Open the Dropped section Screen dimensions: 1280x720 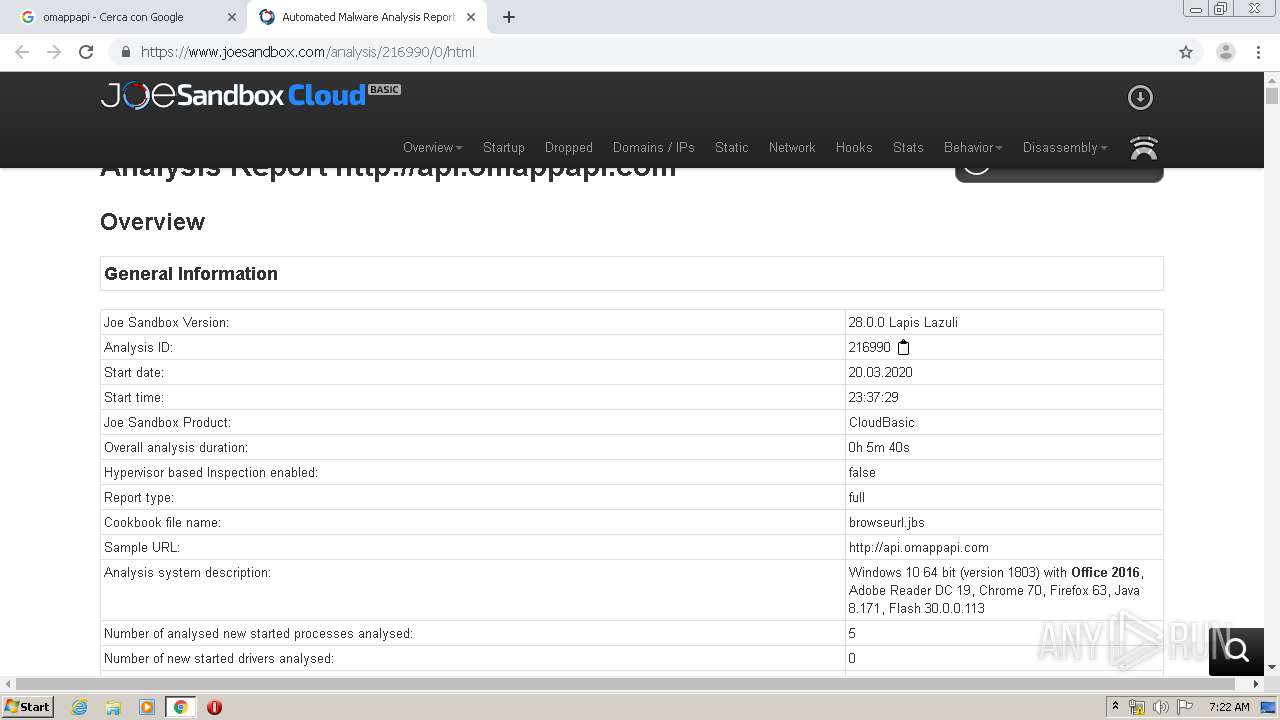tap(569, 147)
